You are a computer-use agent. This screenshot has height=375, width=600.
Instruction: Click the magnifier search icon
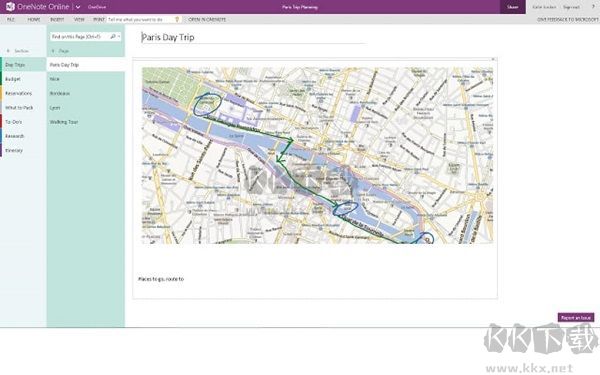pos(113,36)
